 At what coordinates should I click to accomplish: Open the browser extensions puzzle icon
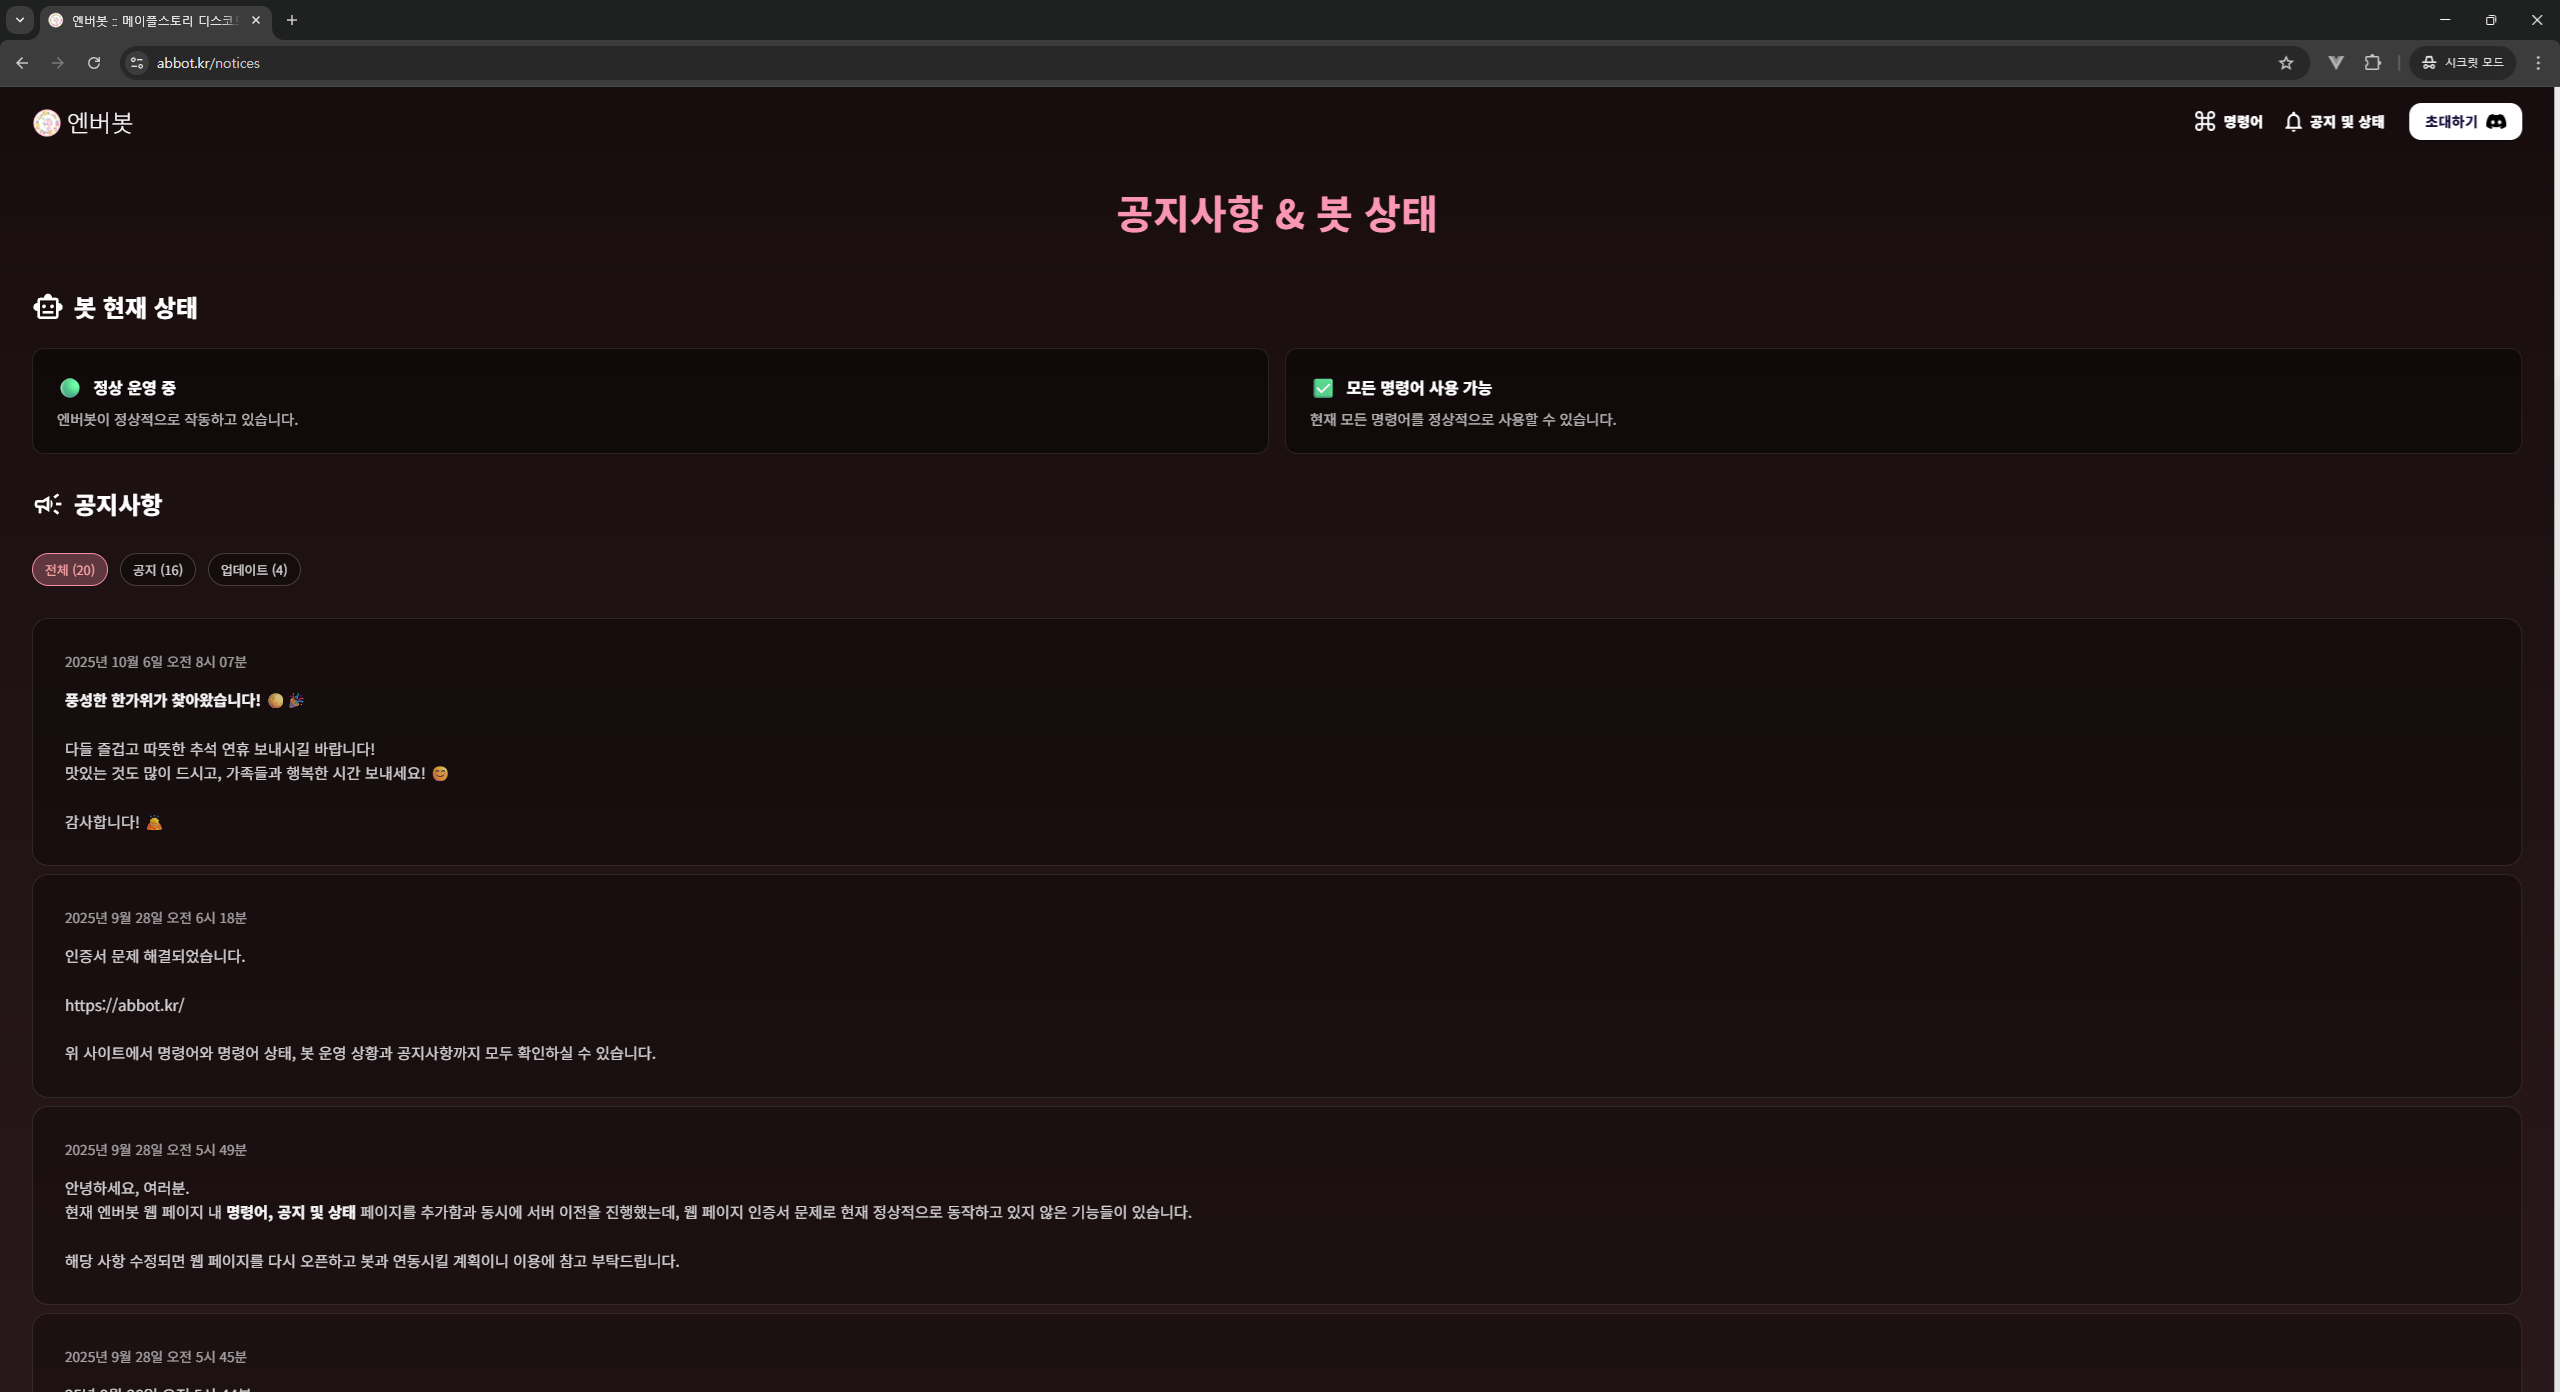coord(2373,63)
